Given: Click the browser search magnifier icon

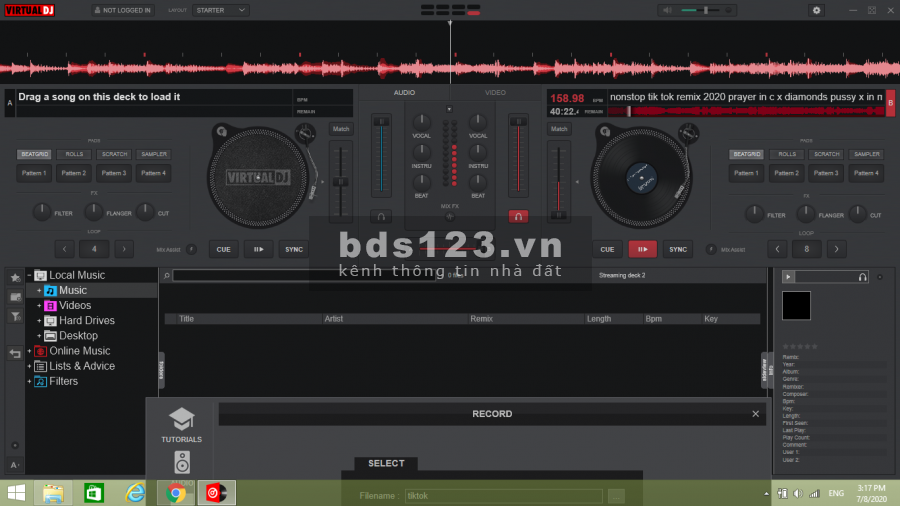Looking at the screenshot, I should [x=166, y=276].
